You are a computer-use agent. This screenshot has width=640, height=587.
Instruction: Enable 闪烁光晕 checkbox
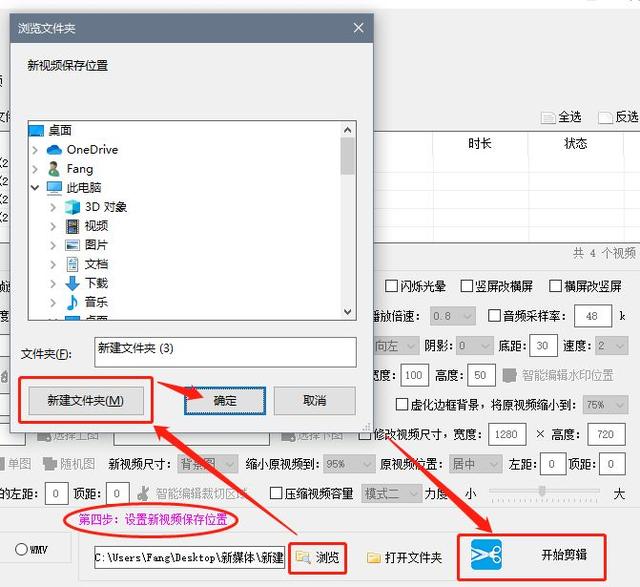(x=391, y=286)
